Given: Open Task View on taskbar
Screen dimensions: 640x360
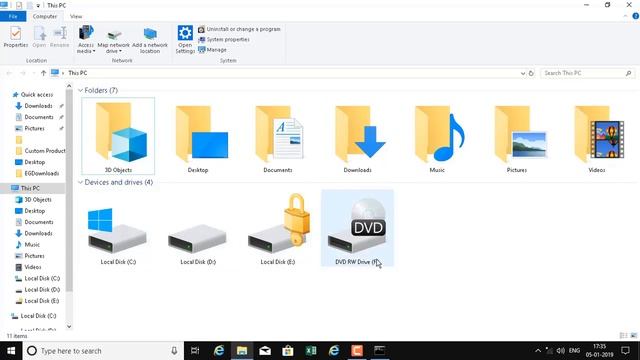Looking at the screenshot, I should (195, 351).
